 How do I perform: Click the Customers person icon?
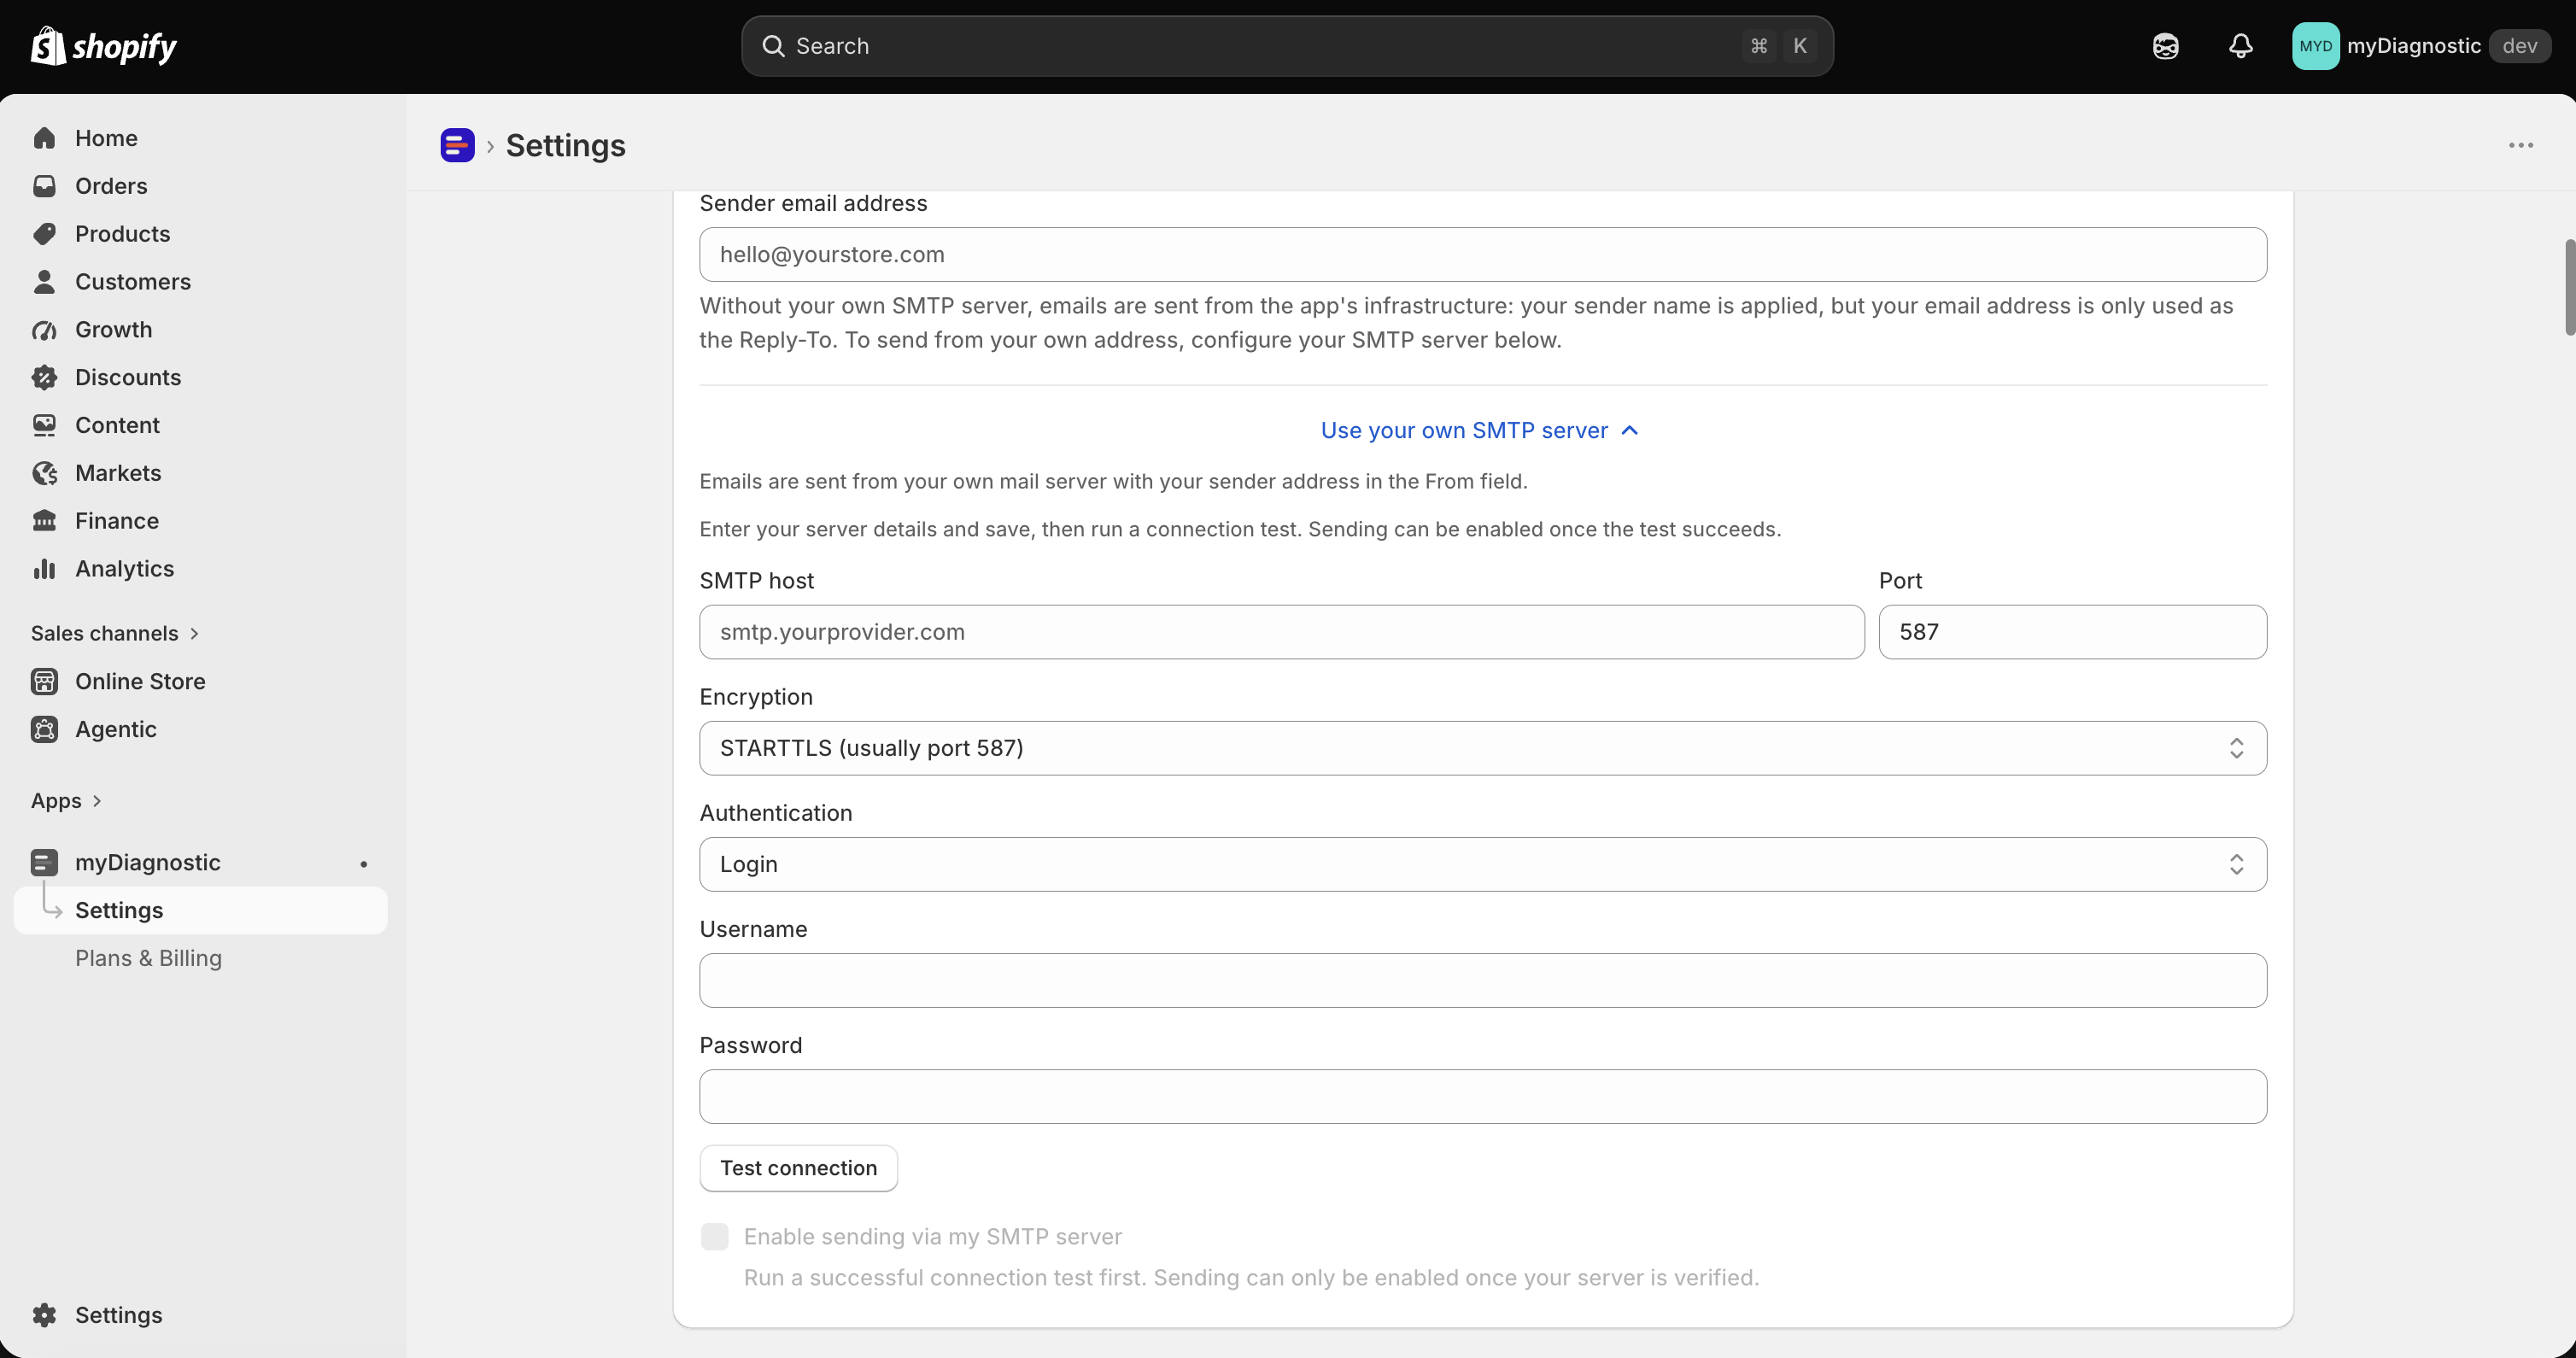[x=44, y=282]
